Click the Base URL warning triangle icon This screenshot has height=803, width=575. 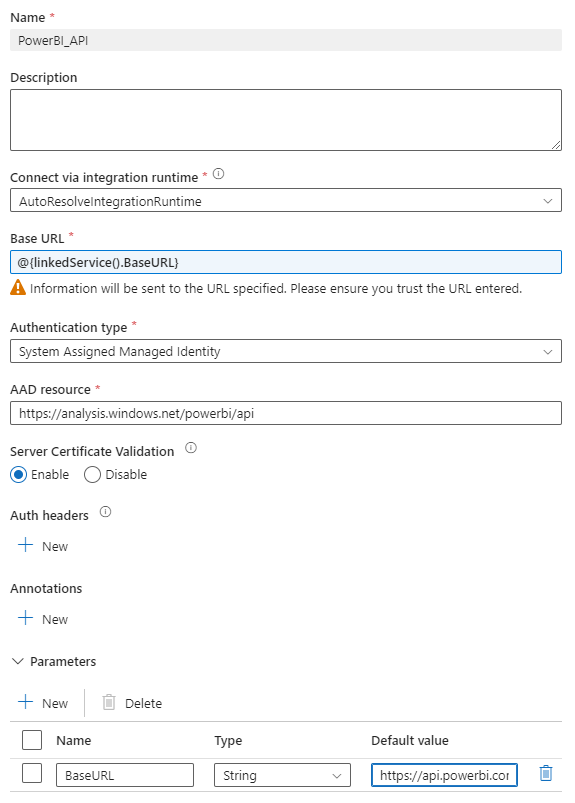tap(18, 287)
